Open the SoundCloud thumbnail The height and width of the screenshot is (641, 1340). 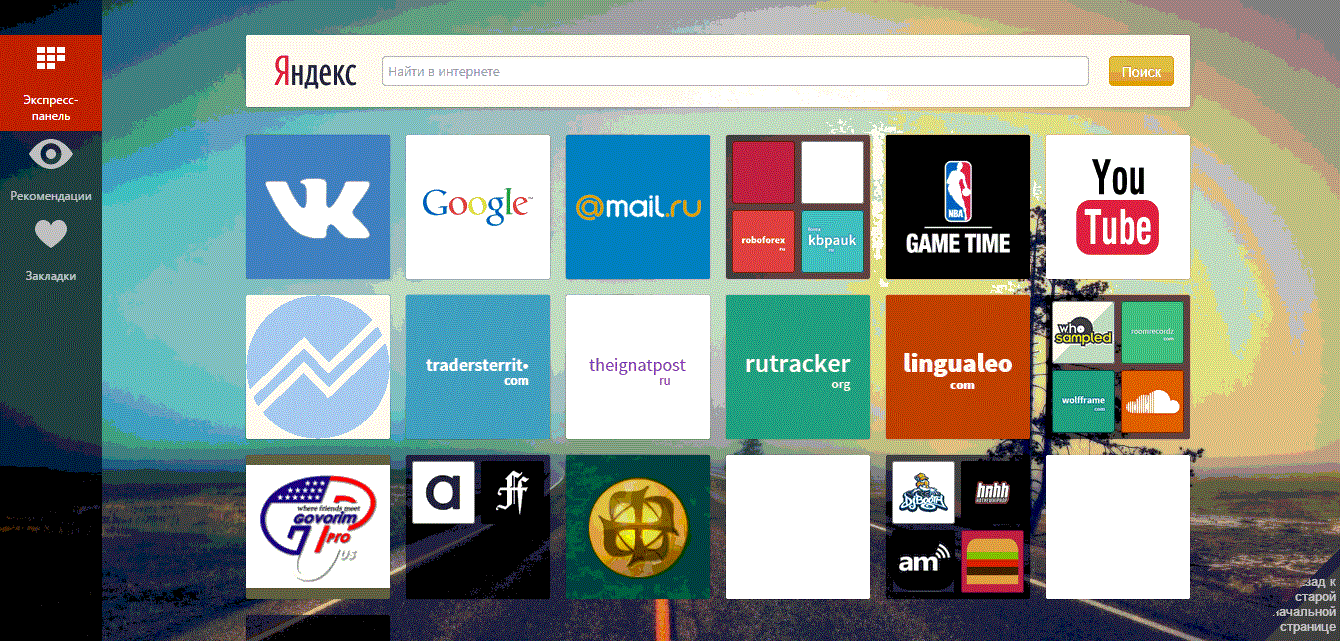point(1153,401)
